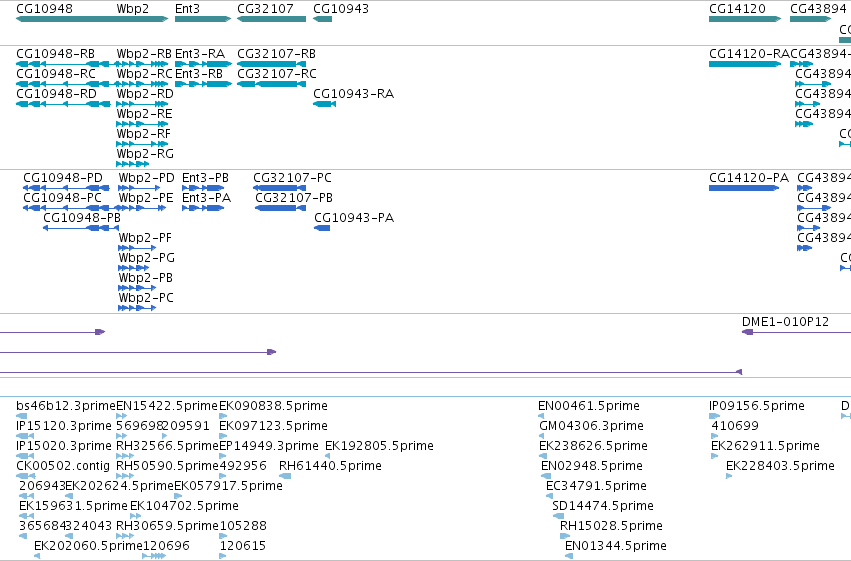Open the CG10943-PA protein label
Viewport: 851px width, 561px height.
coord(354,218)
